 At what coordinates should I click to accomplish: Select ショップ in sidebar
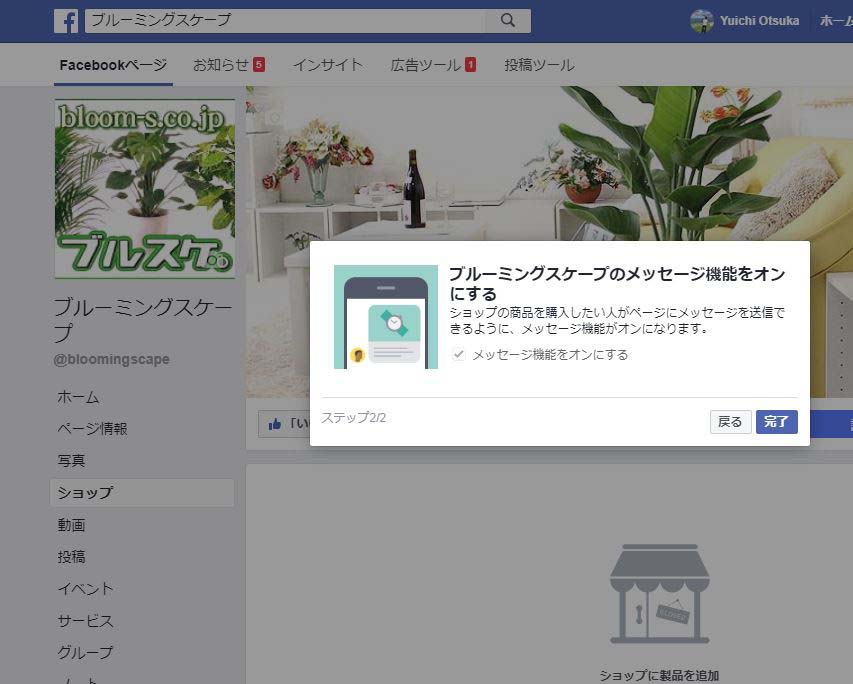point(142,493)
